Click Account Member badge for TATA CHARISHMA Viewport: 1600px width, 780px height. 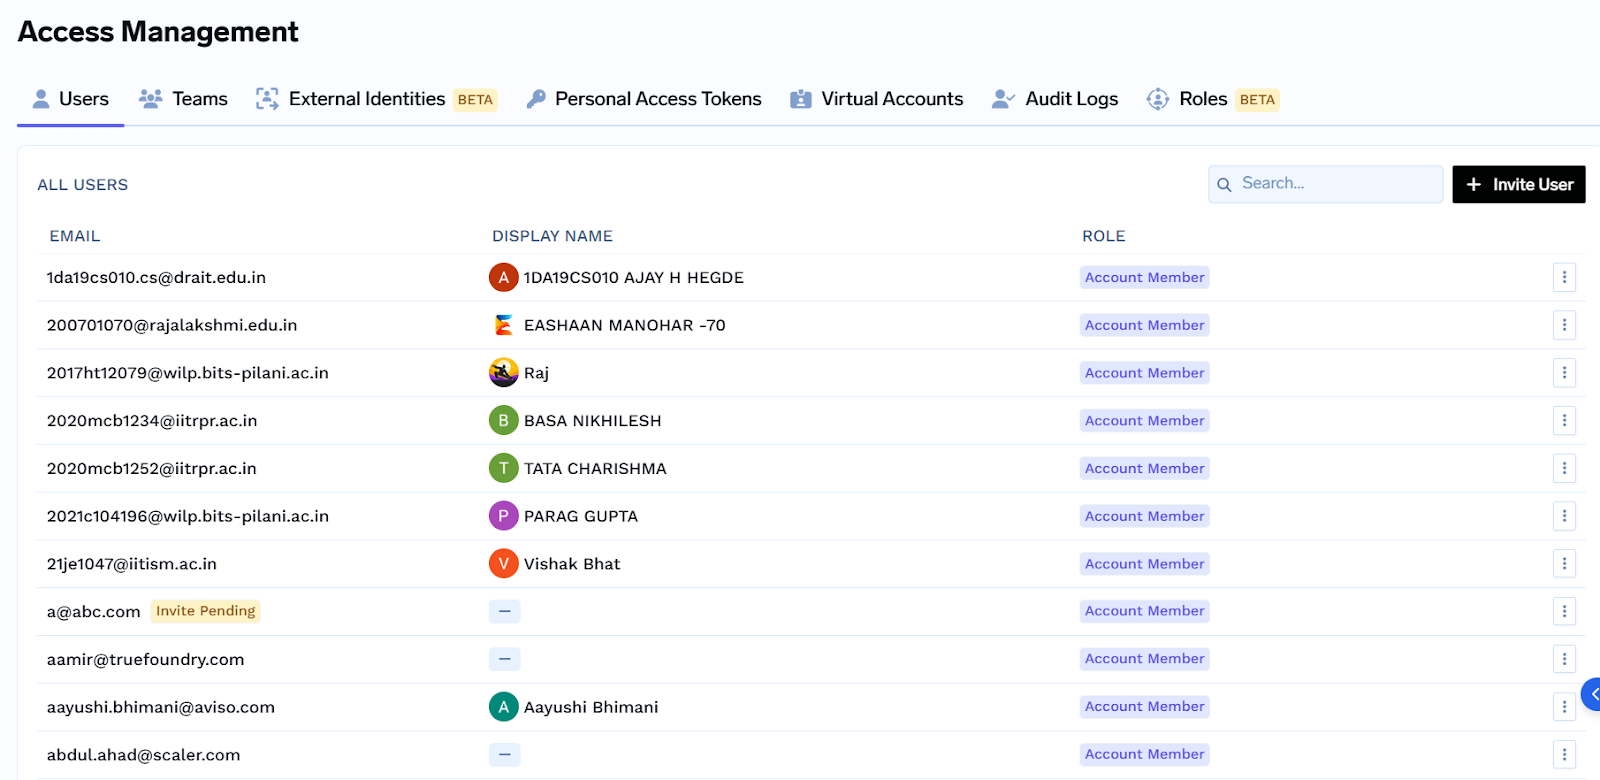click(x=1145, y=468)
